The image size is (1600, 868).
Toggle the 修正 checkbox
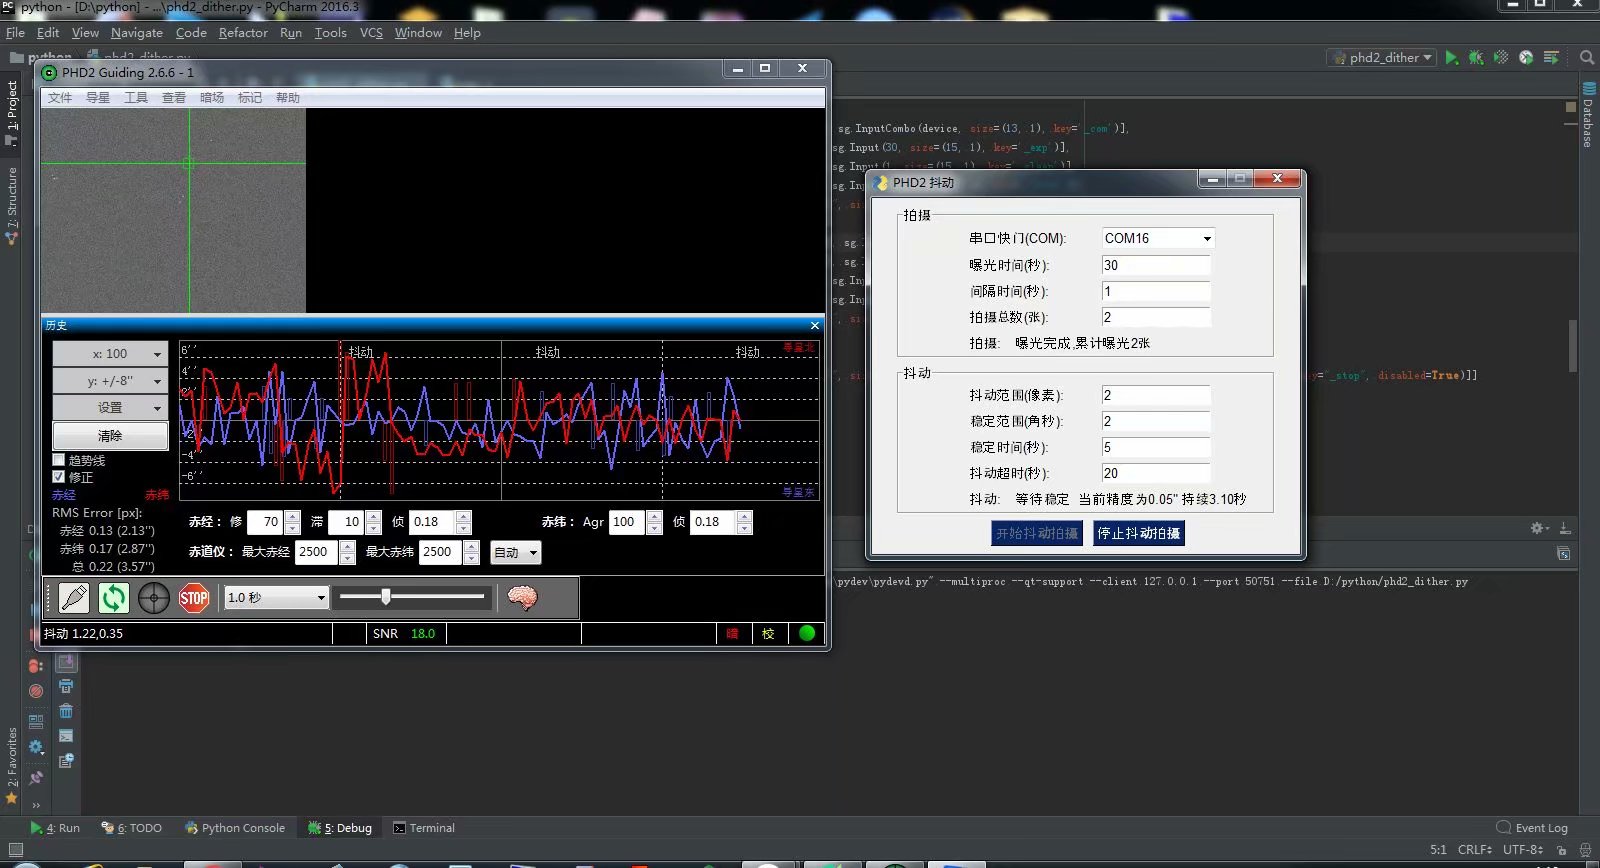pyautogui.click(x=59, y=477)
